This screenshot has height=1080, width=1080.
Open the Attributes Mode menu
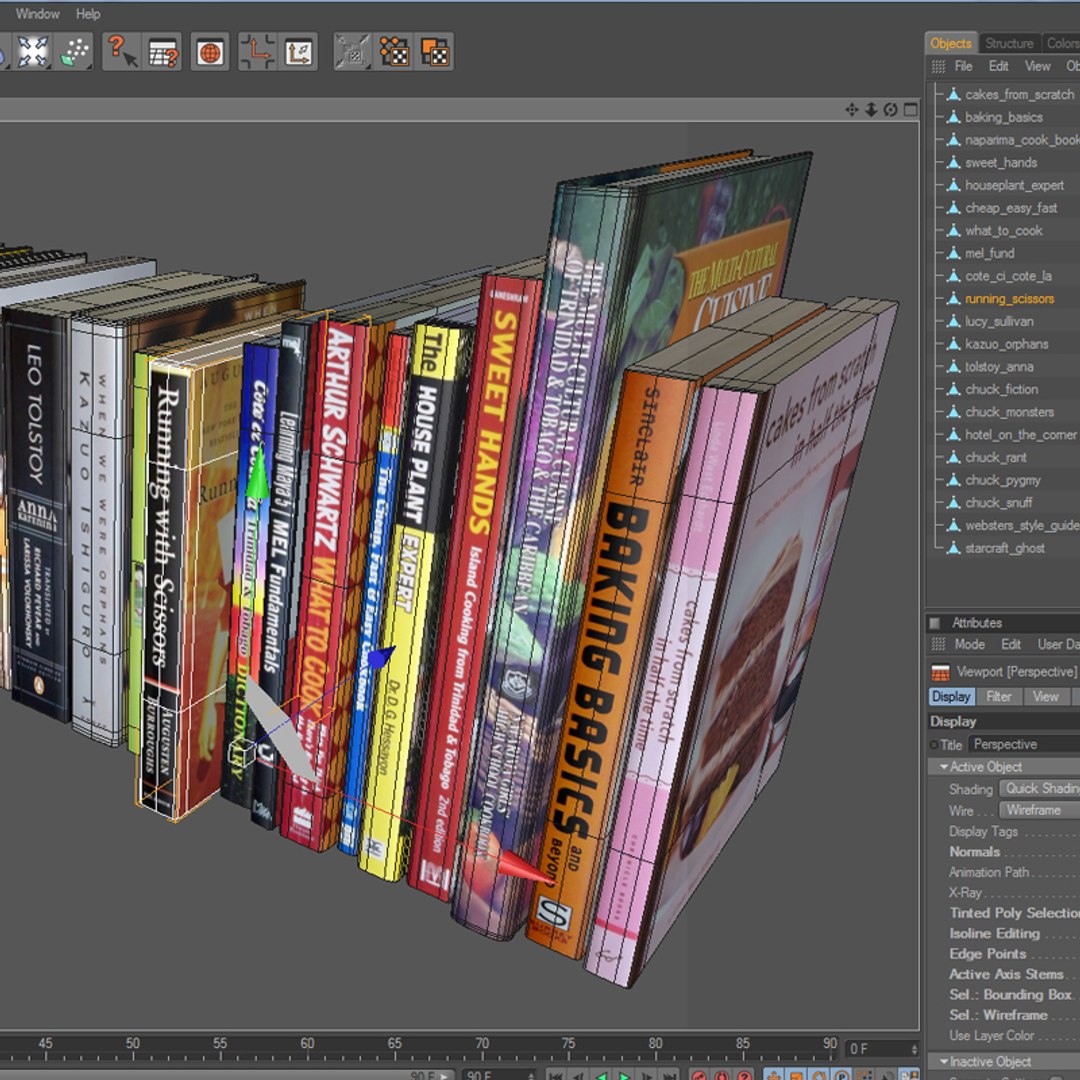969,644
